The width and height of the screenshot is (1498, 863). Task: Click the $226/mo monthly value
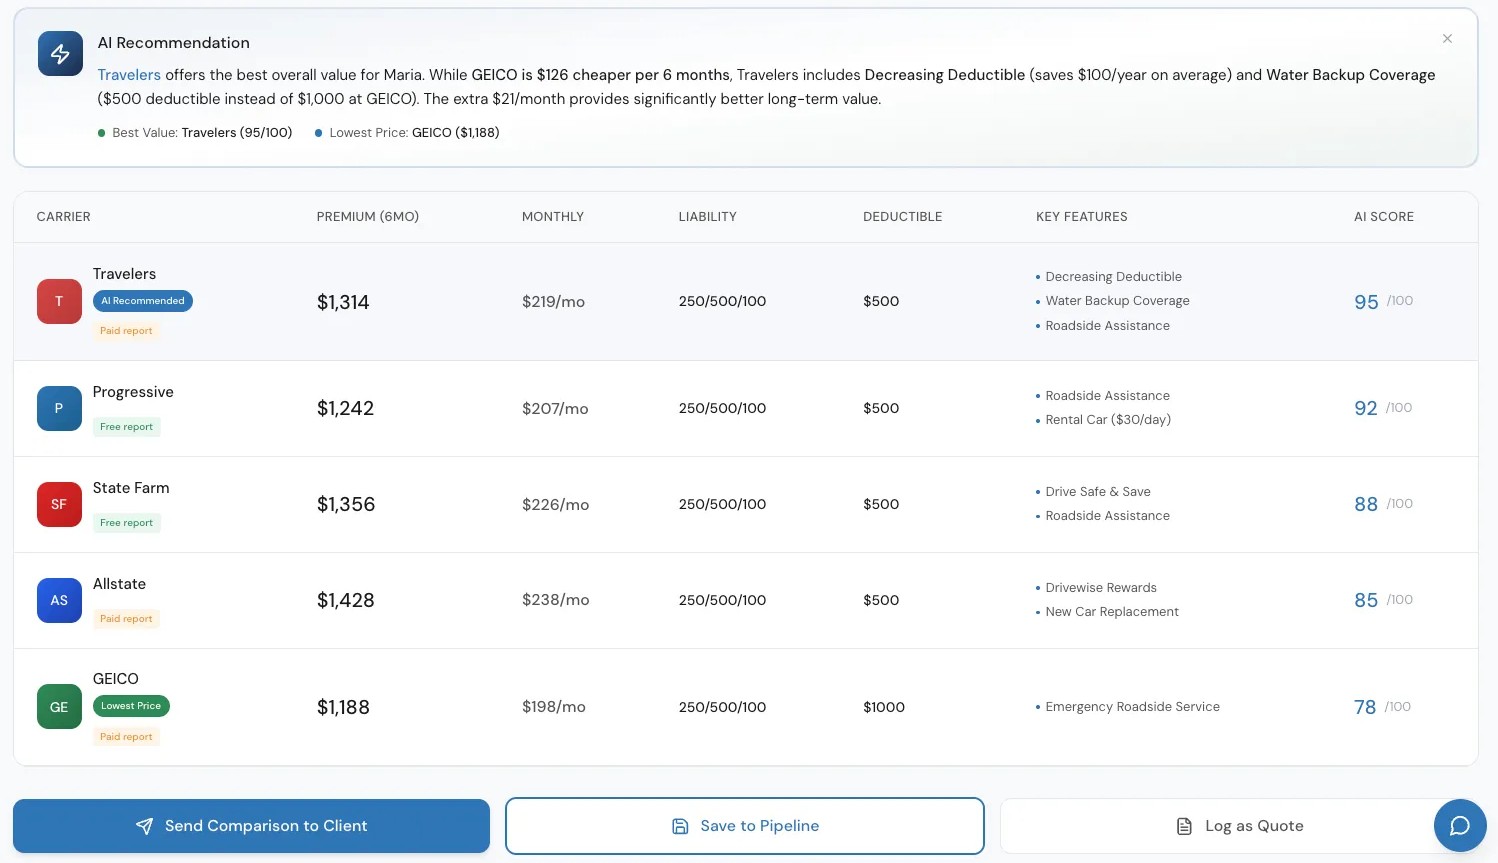point(556,505)
